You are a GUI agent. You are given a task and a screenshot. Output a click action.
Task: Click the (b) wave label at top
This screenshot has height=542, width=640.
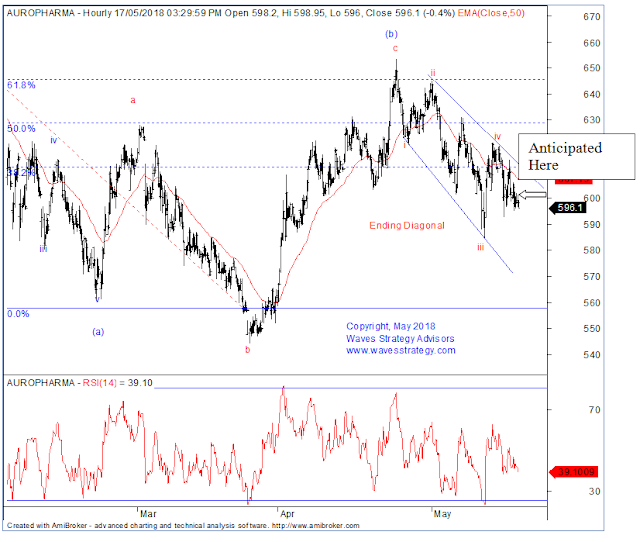(x=391, y=34)
